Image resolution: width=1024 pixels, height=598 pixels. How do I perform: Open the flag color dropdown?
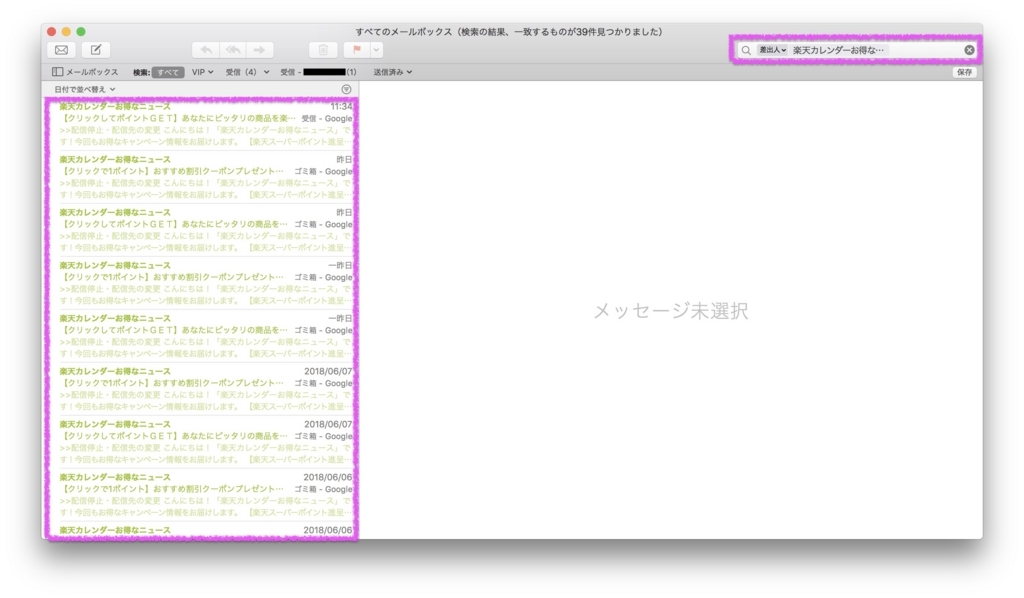(x=377, y=50)
